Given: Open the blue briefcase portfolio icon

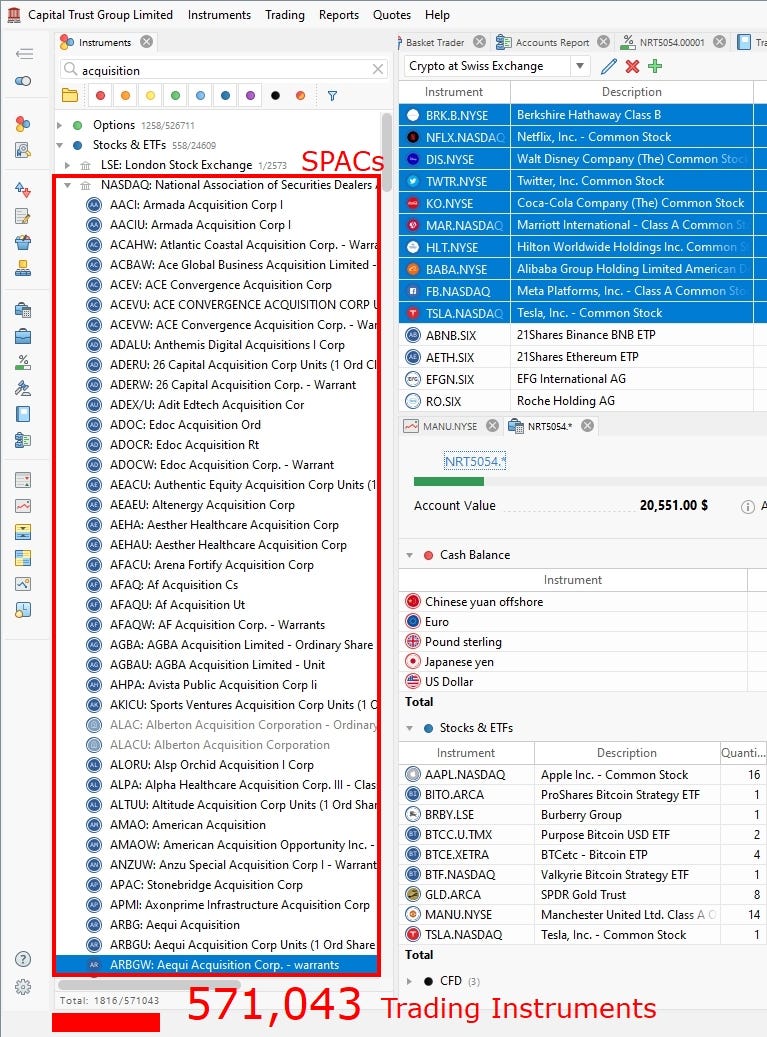Looking at the screenshot, I should 23,336.
